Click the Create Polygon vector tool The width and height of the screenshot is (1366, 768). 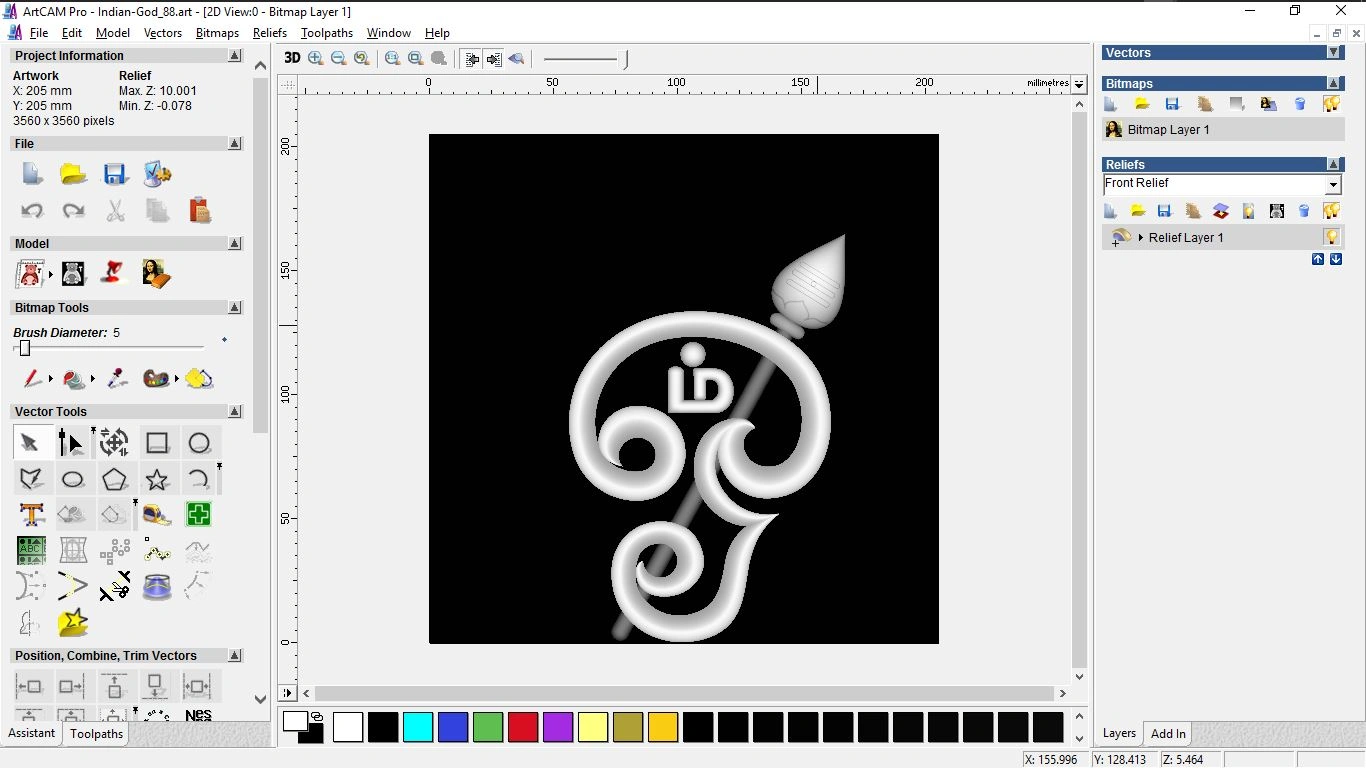click(115, 479)
